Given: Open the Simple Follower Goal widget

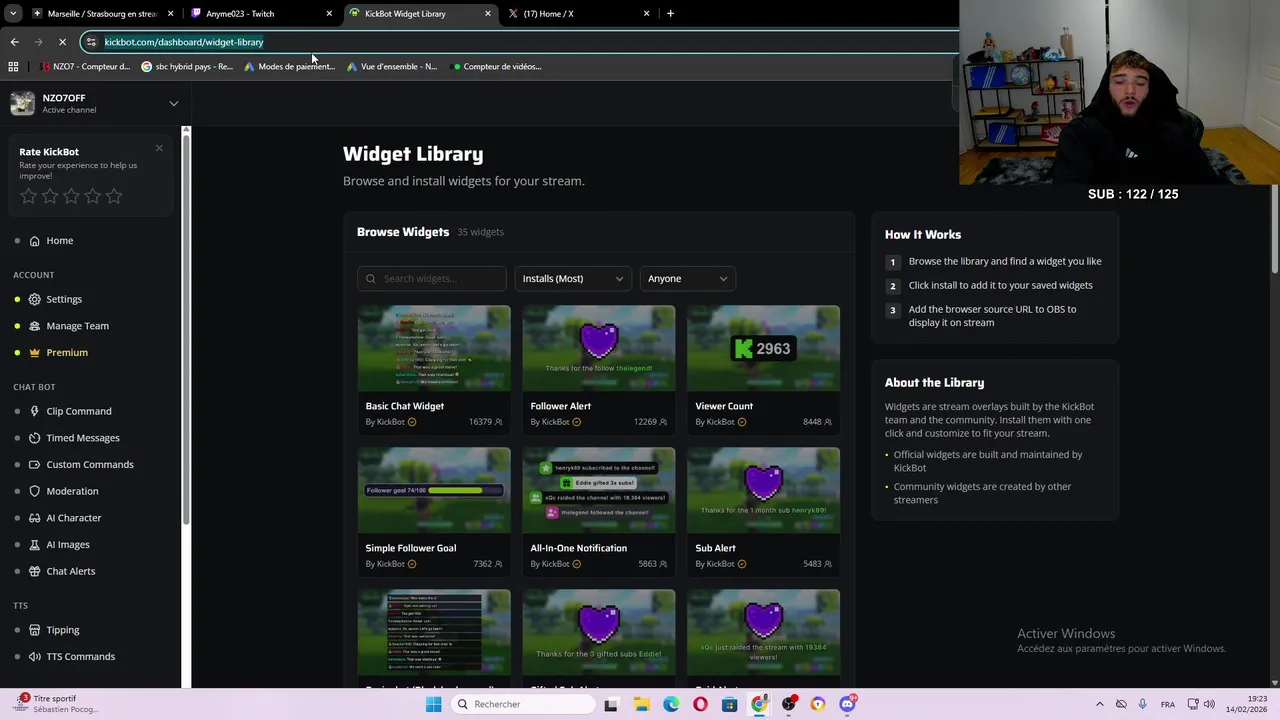Looking at the screenshot, I should (434, 512).
